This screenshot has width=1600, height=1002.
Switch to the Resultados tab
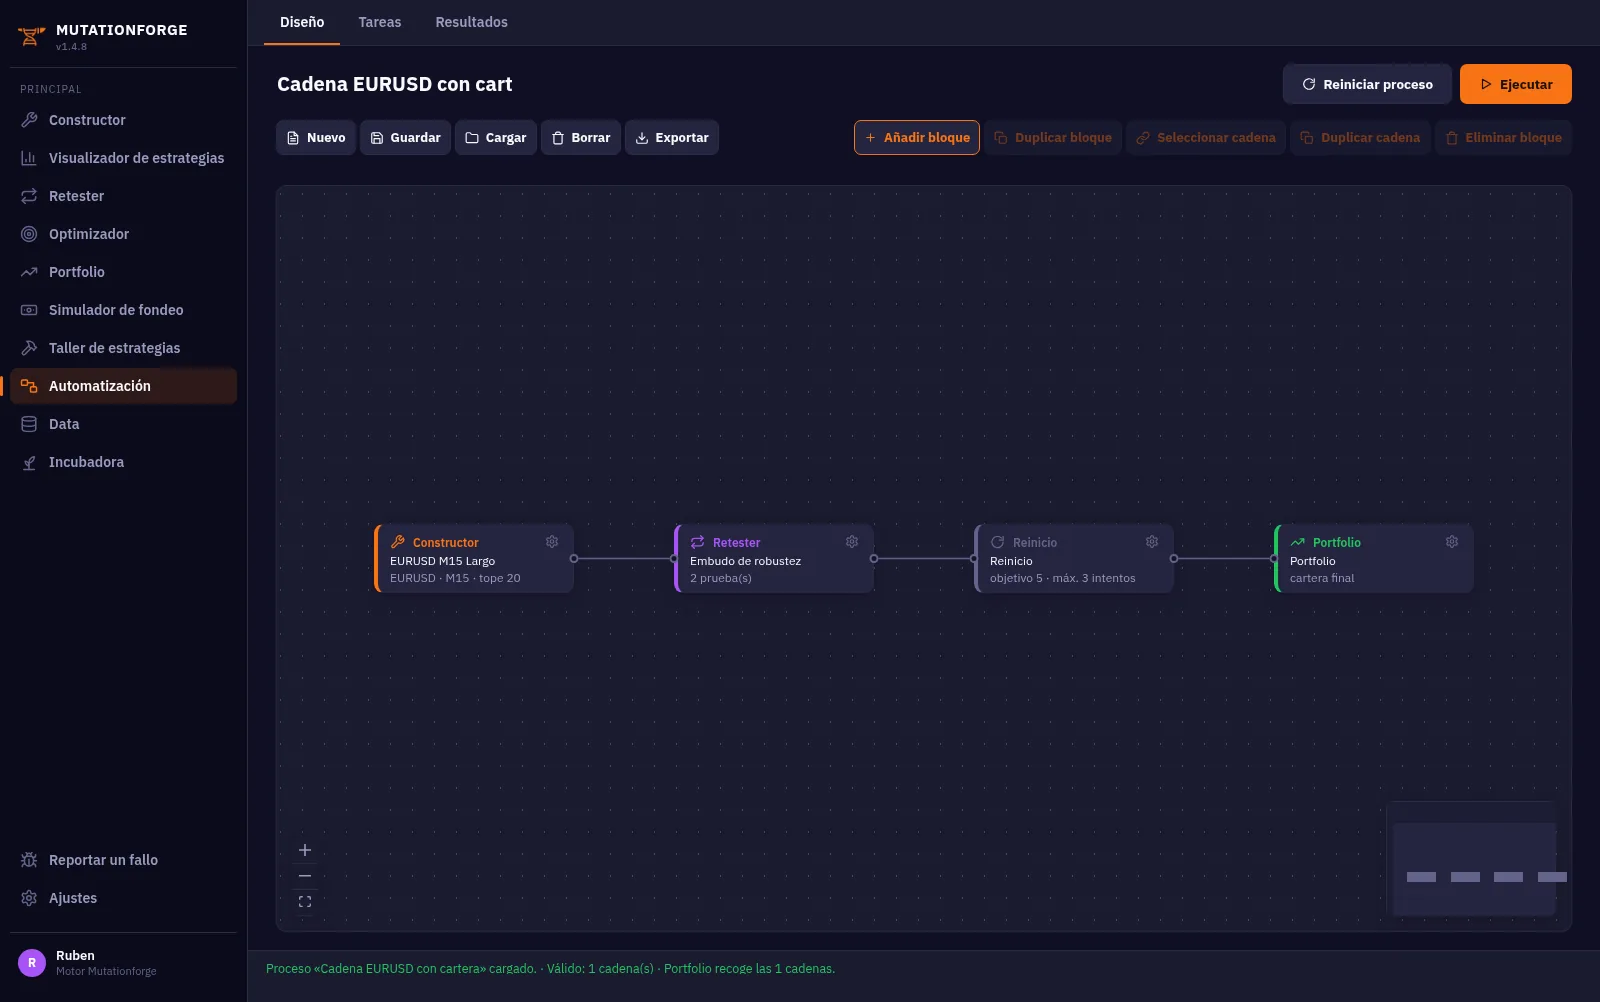tap(471, 22)
